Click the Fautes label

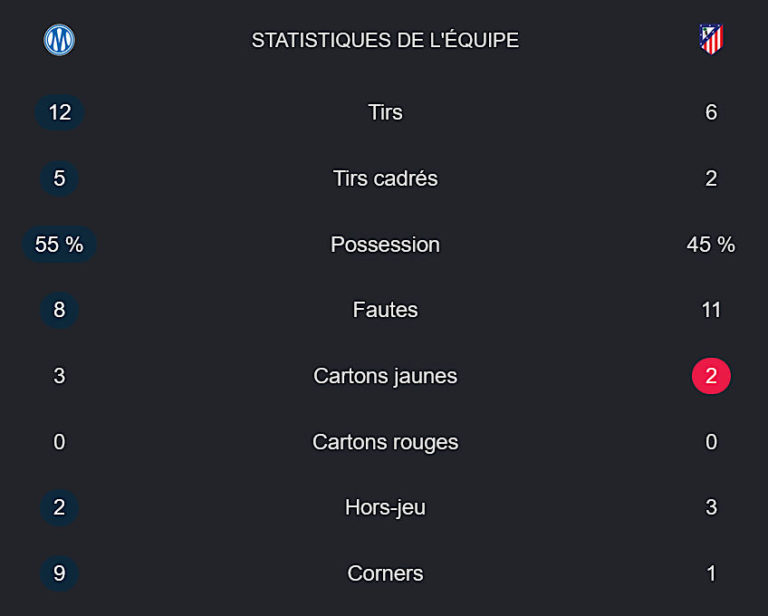(x=385, y=309)
